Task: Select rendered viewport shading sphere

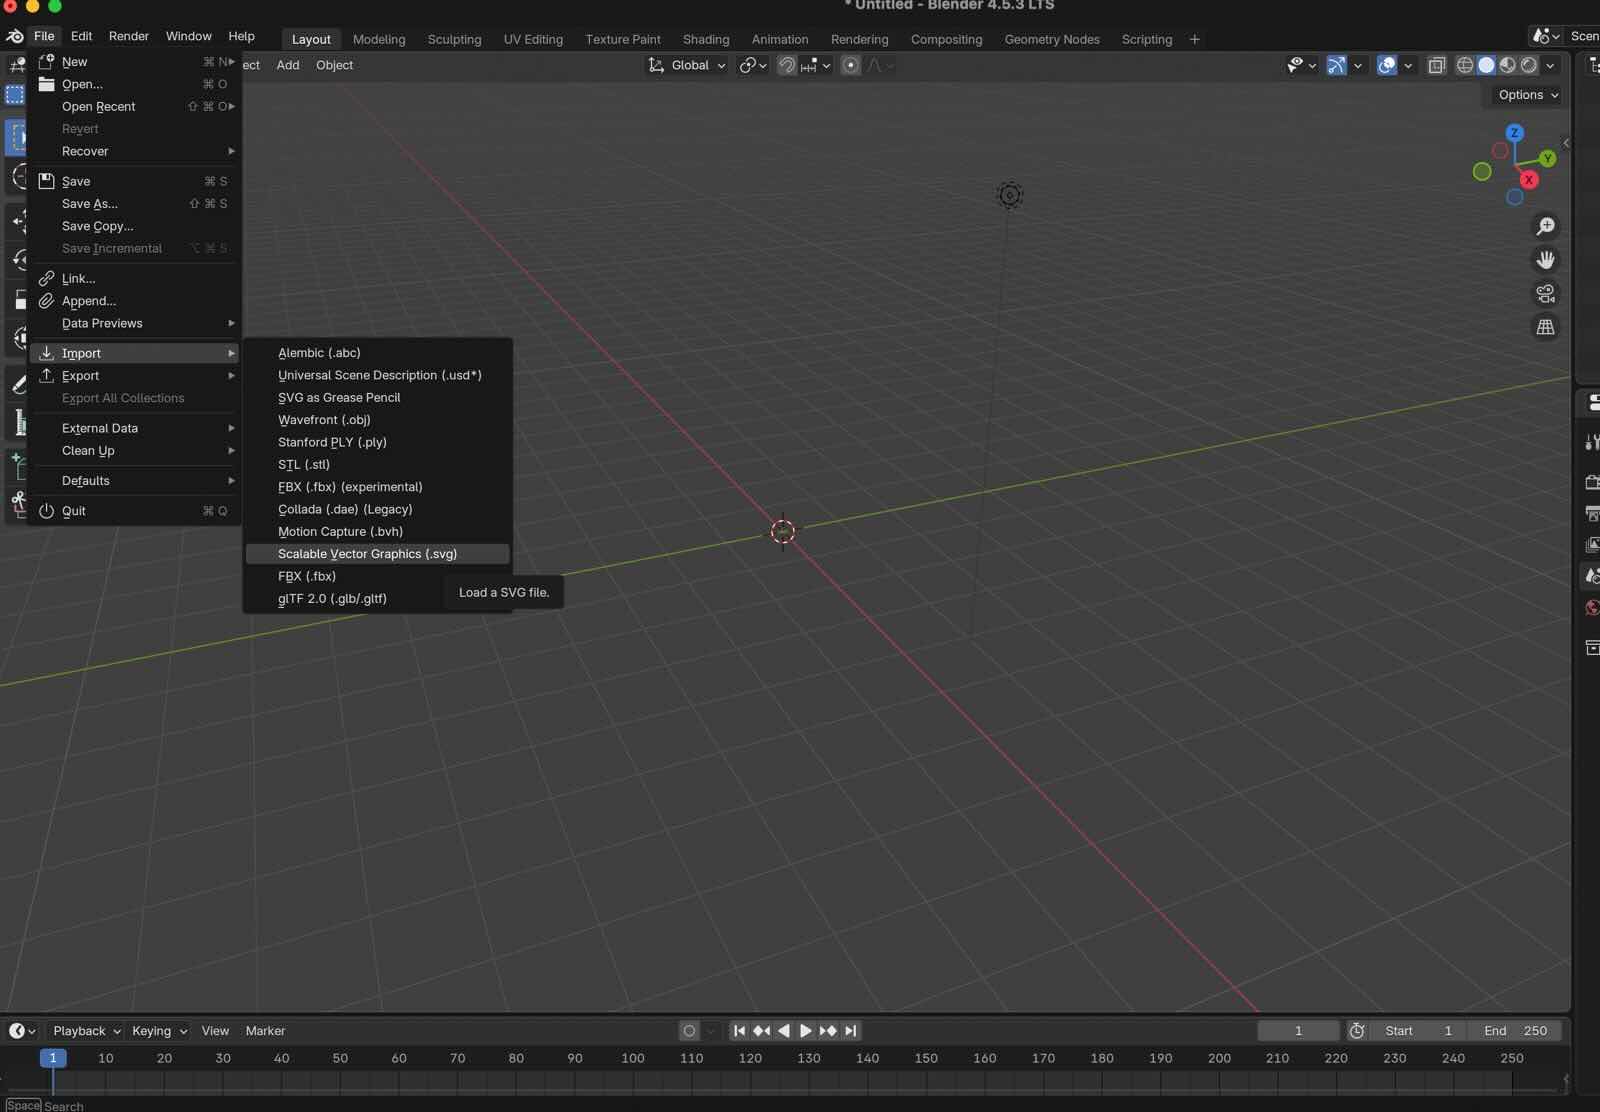Action: pyautogui.click(x=1529, y=65)
